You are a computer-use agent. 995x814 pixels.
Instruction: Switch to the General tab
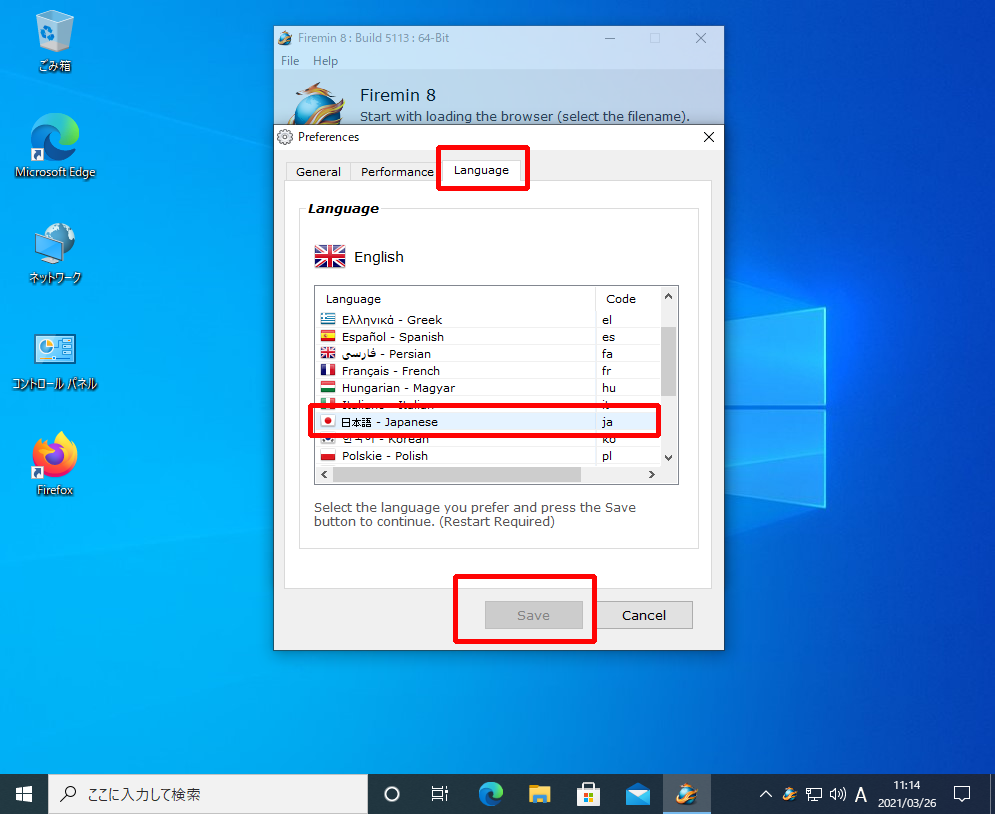318,172
